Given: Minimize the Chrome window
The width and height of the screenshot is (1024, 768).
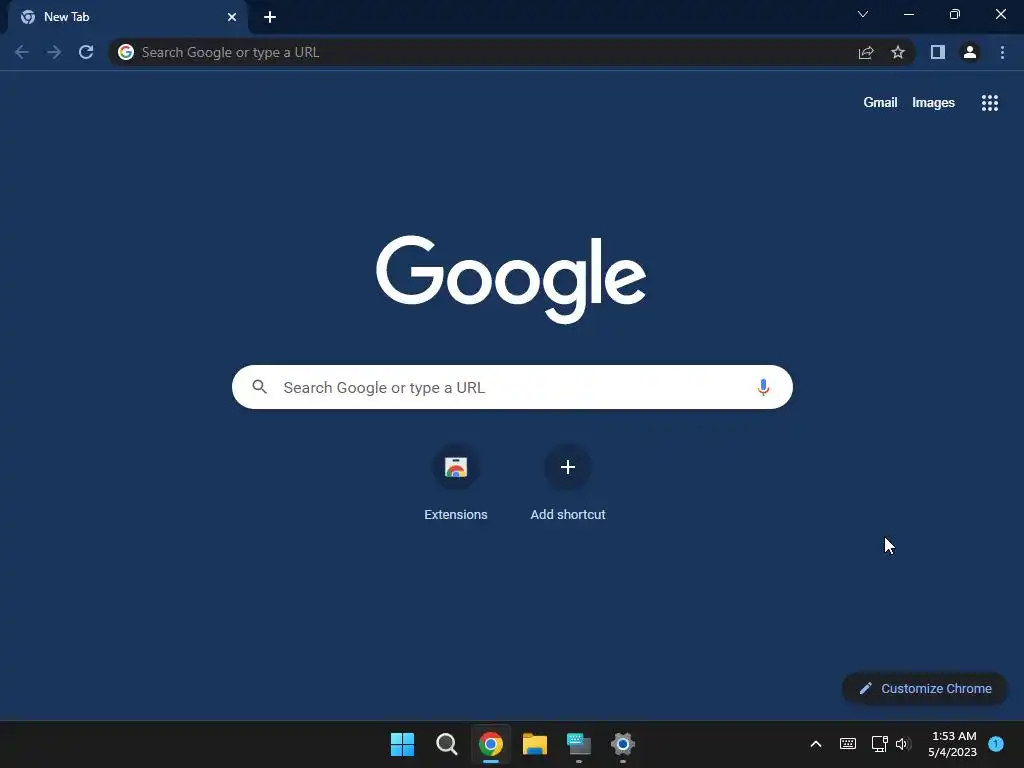Looking at the screenshot, I should pos(908,14).
